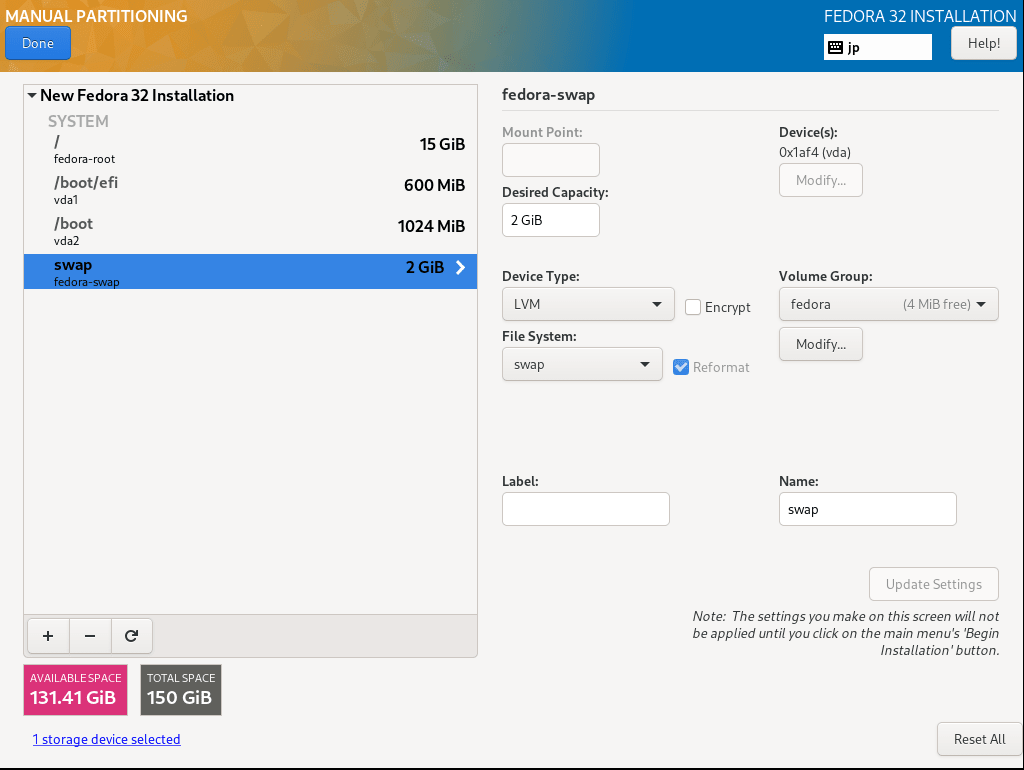
Task: Select the swap fedora-swap partition row
Action: tap(250, 272)
